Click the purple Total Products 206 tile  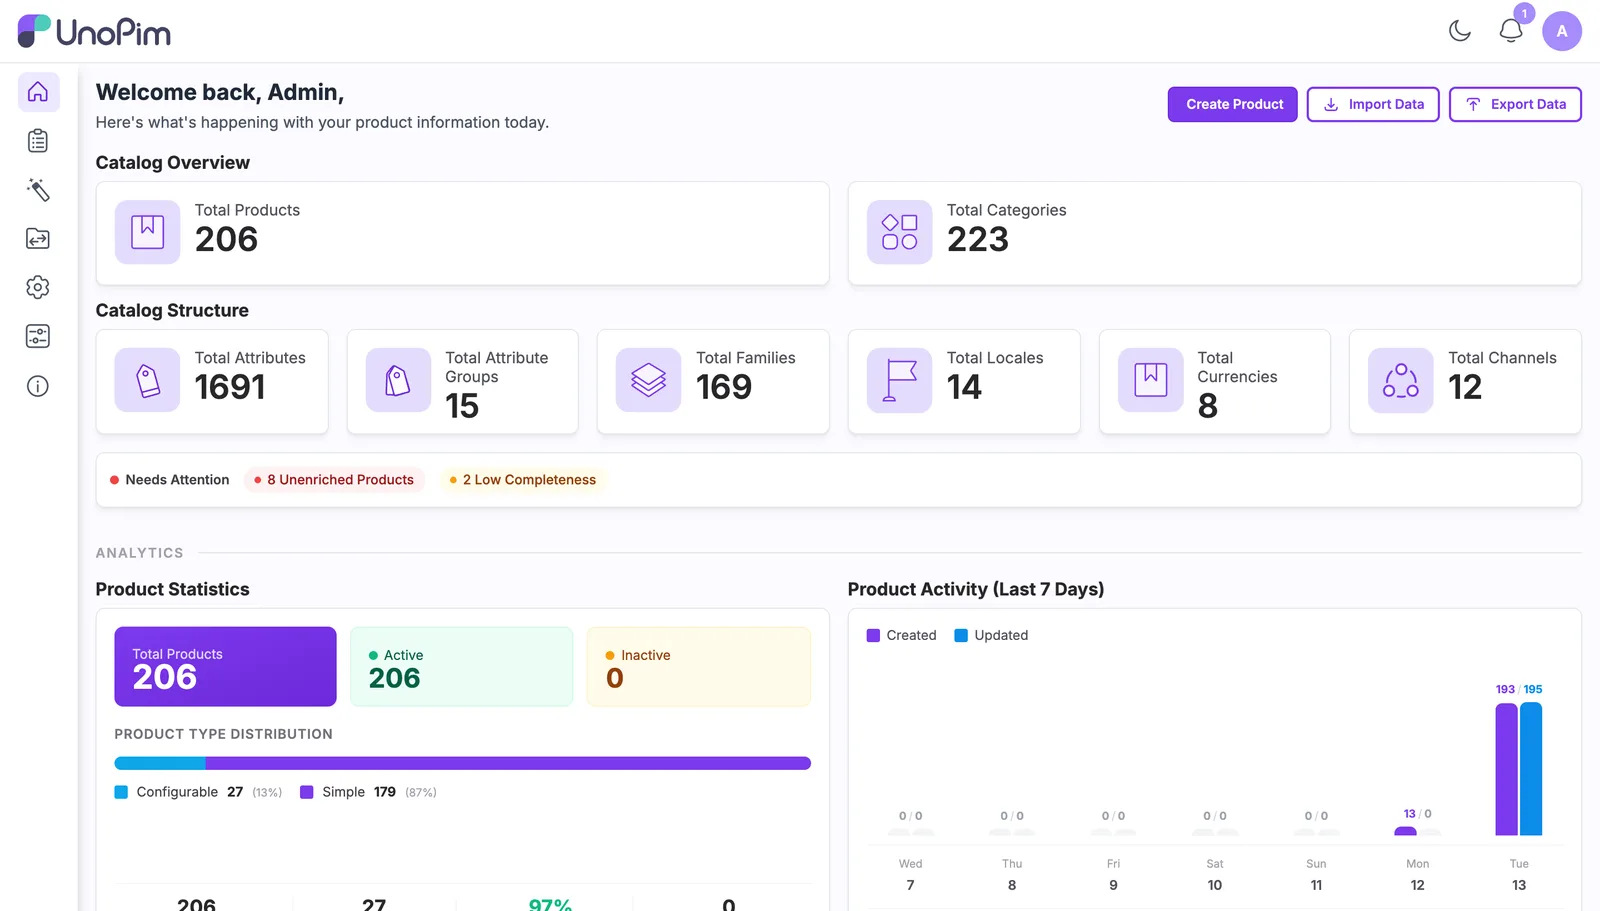coord(225,667)
